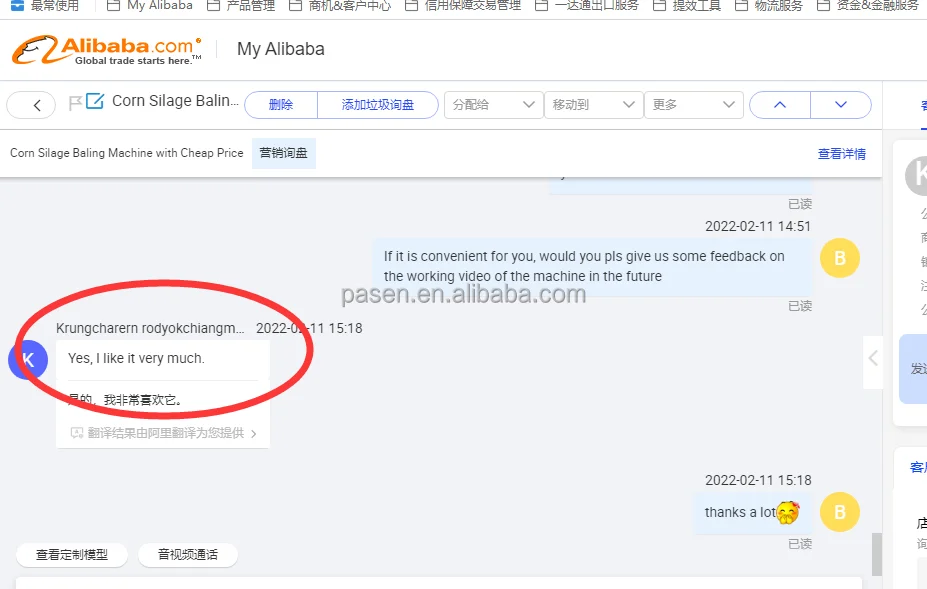Click the smiling emoji in thanks message
The height and width of the screenshot is (589, 927).
788,513
